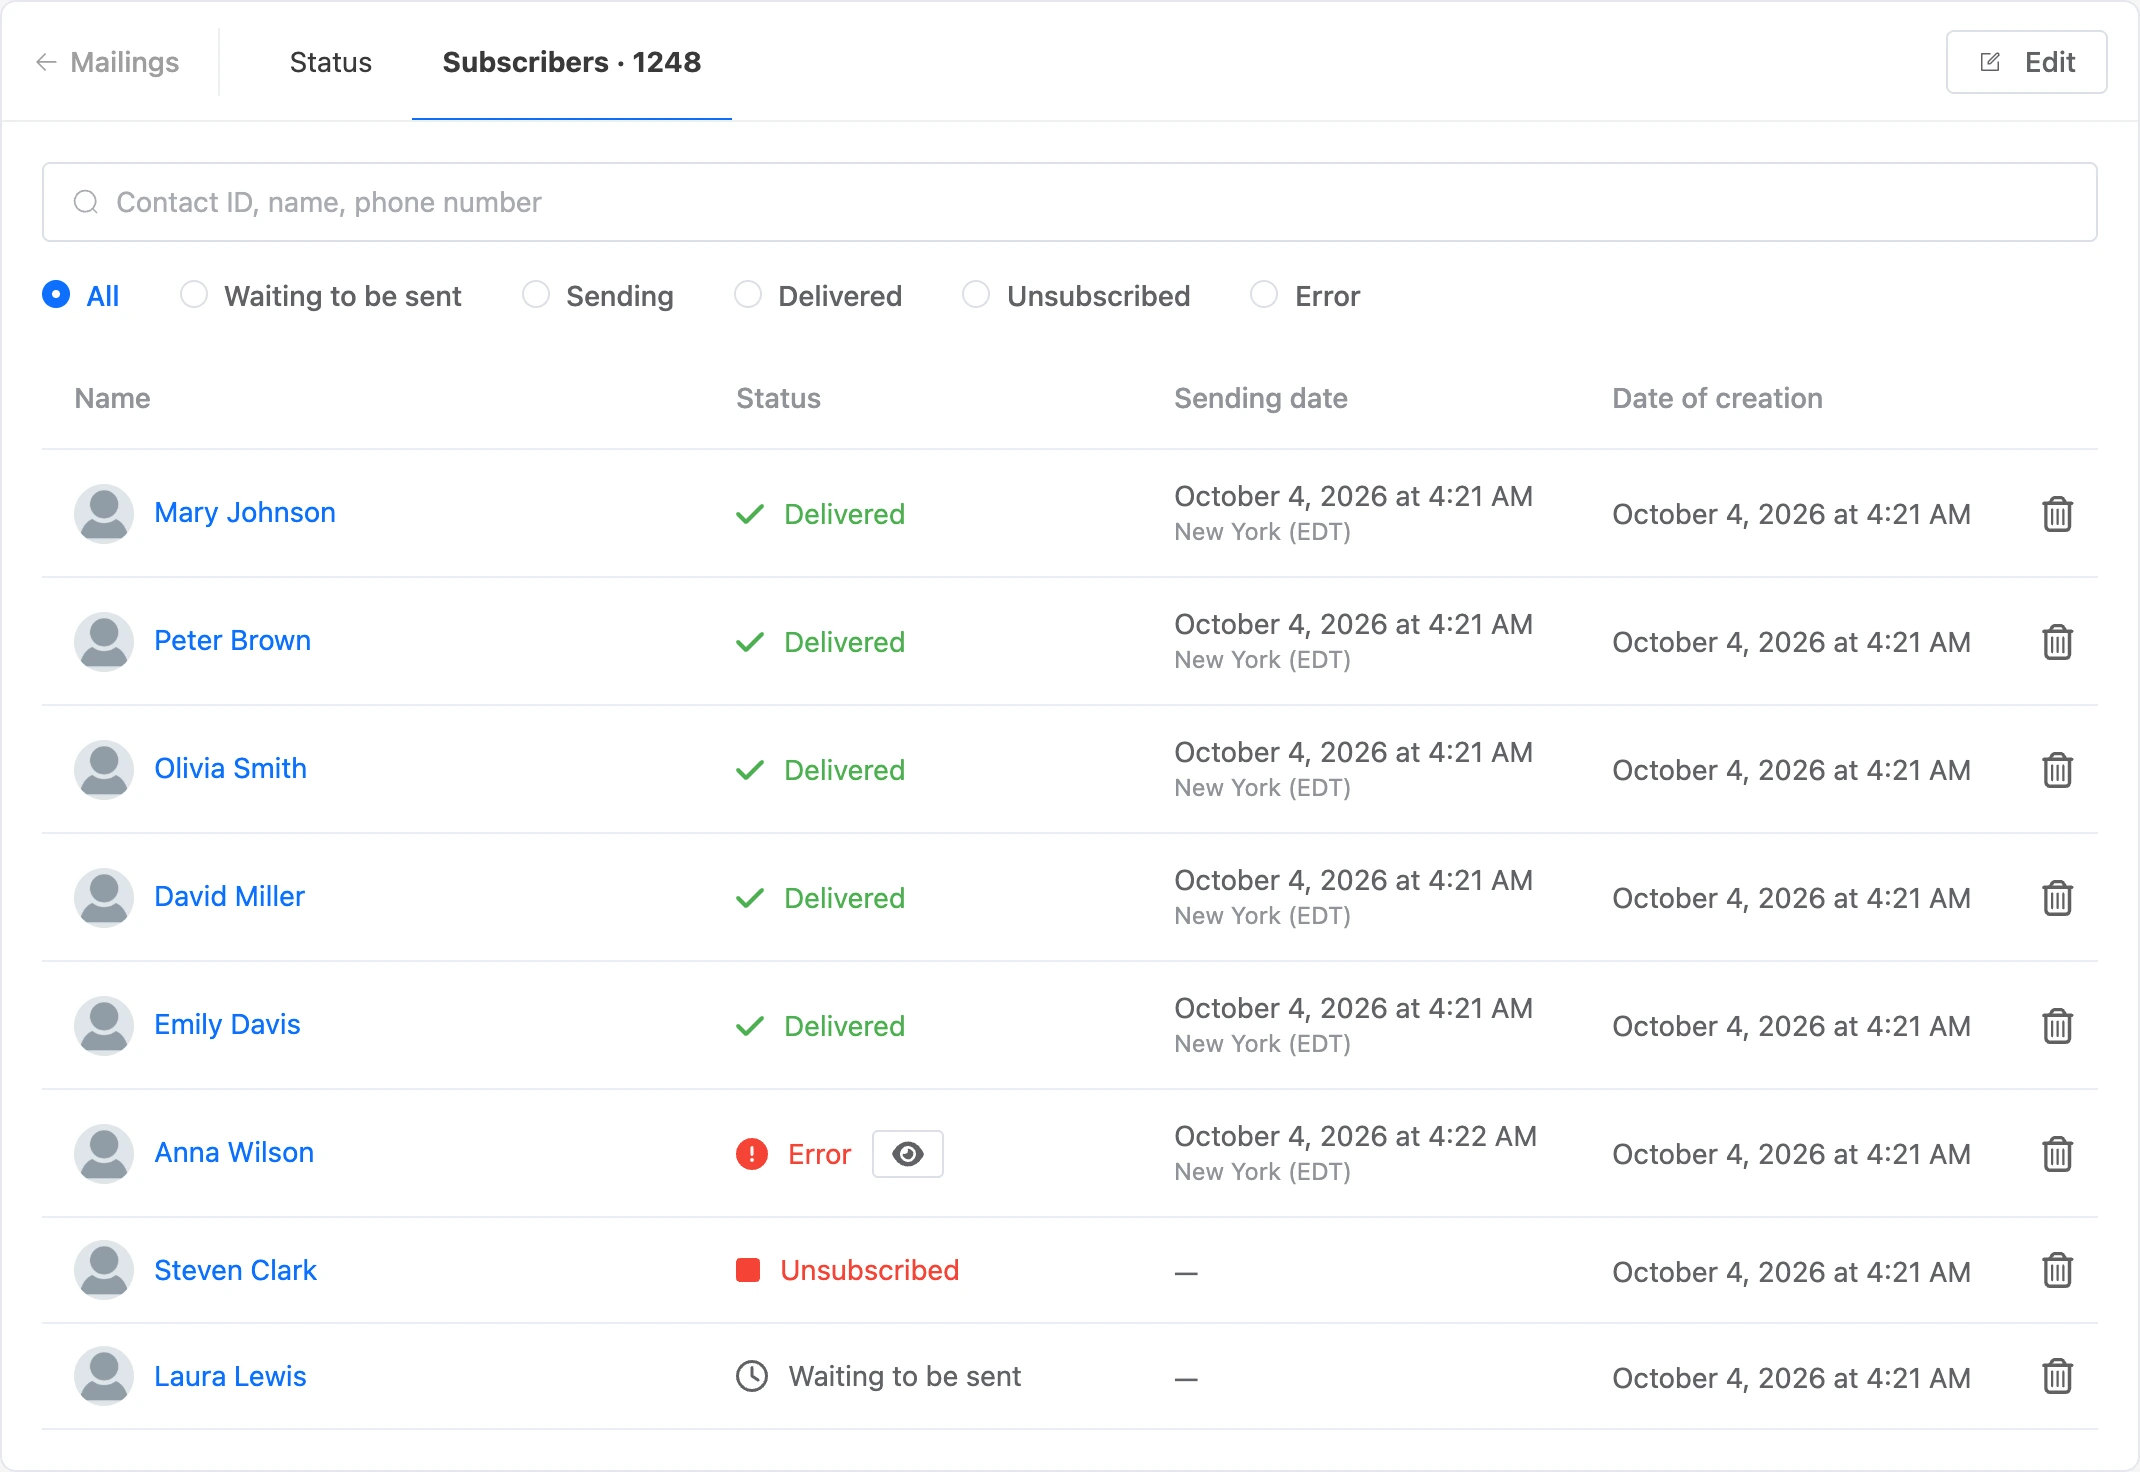Open David Miller's contact link
2140x1472 pixels.
[230, 896]
